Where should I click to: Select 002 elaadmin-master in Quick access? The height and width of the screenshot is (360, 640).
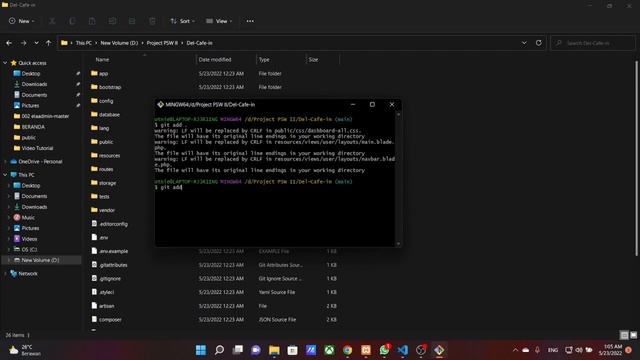[45, 116]
